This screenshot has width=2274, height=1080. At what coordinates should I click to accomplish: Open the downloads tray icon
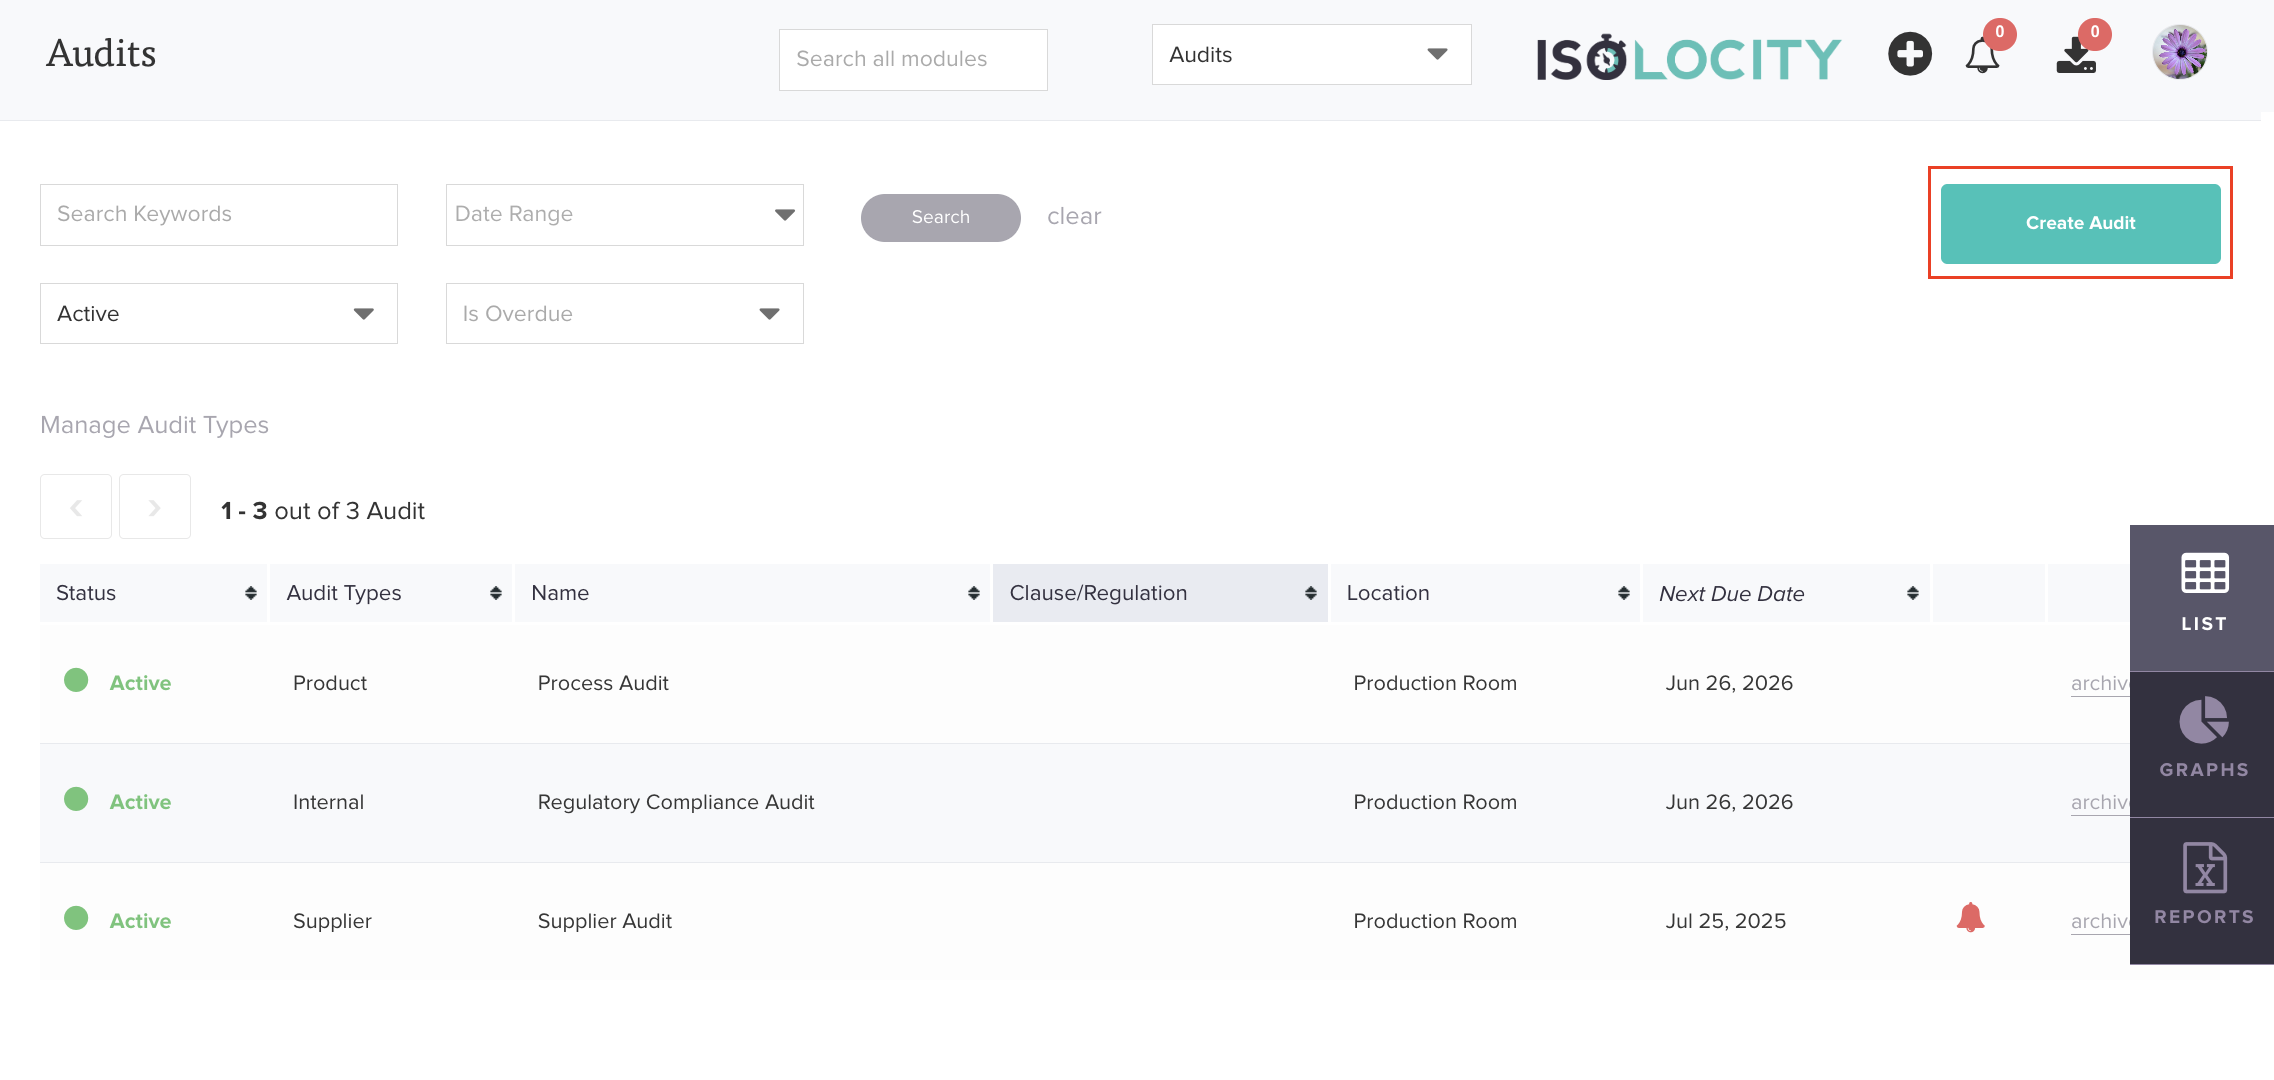tap(2076, 56)
